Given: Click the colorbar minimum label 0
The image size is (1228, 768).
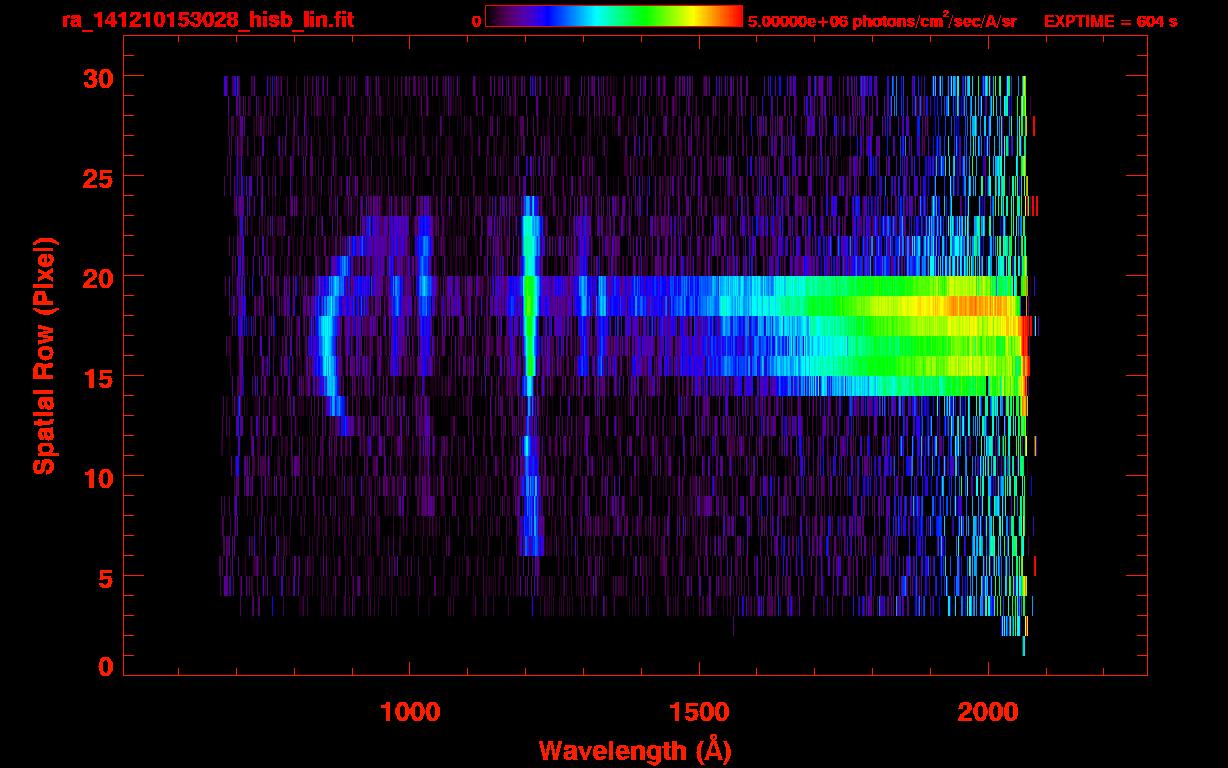Looking at the screenshot, I should tap(476, 20).
